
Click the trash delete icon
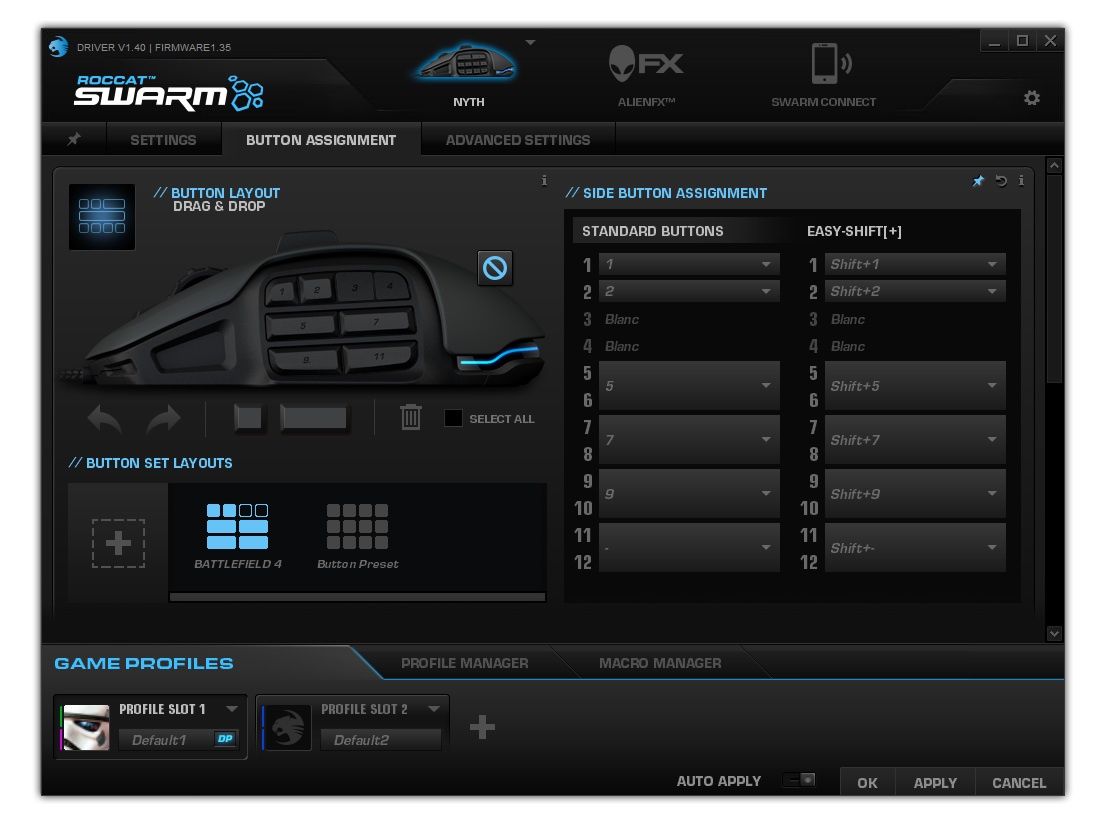point(411,417)
